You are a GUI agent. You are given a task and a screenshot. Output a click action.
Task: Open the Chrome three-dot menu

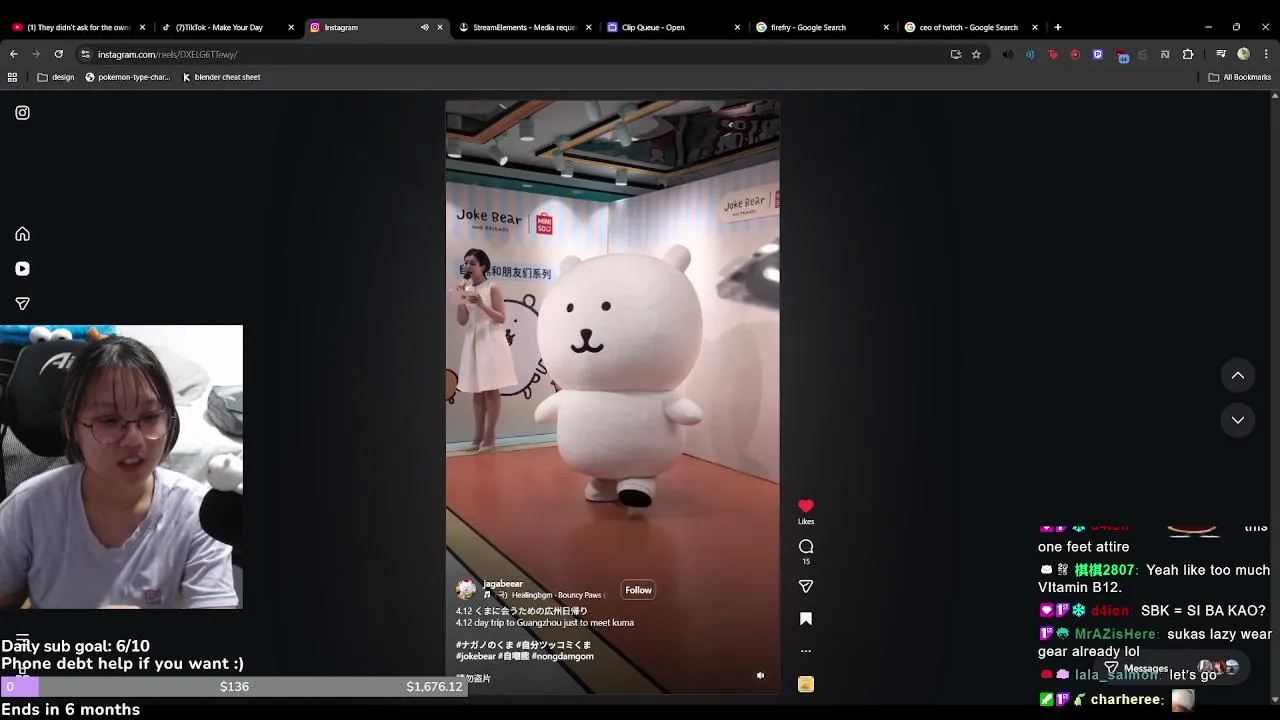(1266, 54)
